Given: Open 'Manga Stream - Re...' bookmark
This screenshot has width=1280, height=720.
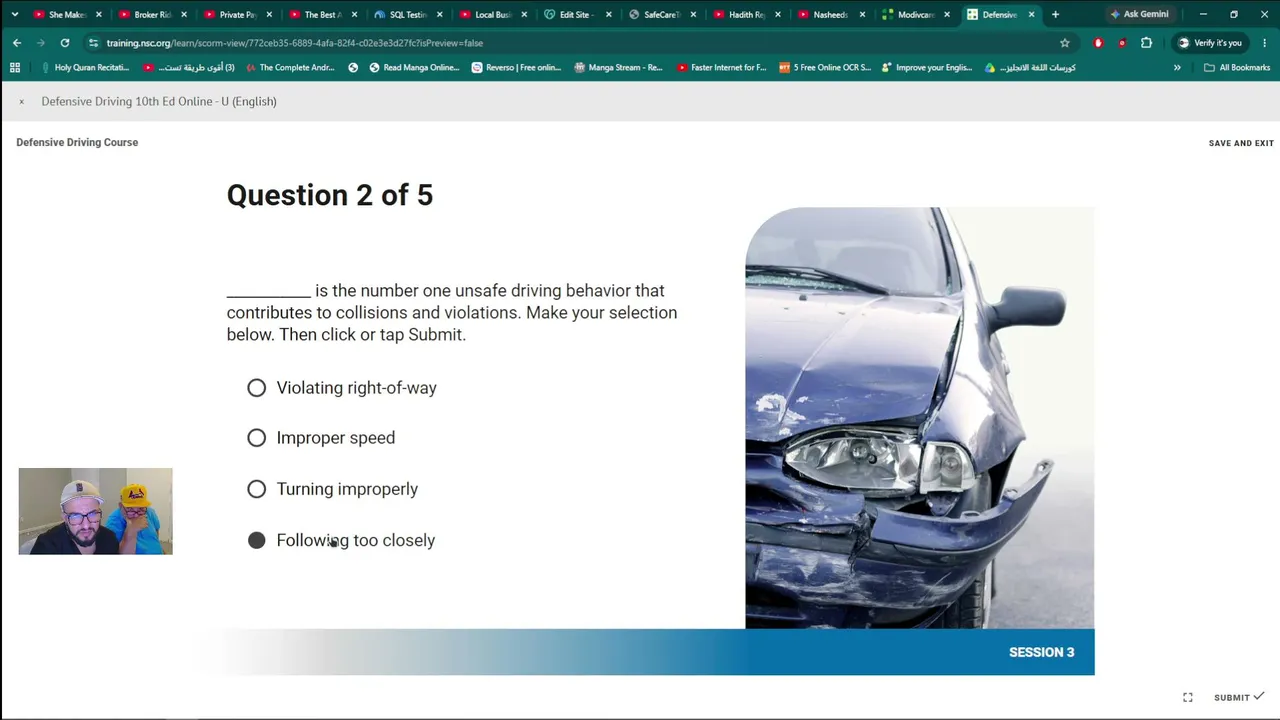Looking at the screenshot, I should pos(618,68).
